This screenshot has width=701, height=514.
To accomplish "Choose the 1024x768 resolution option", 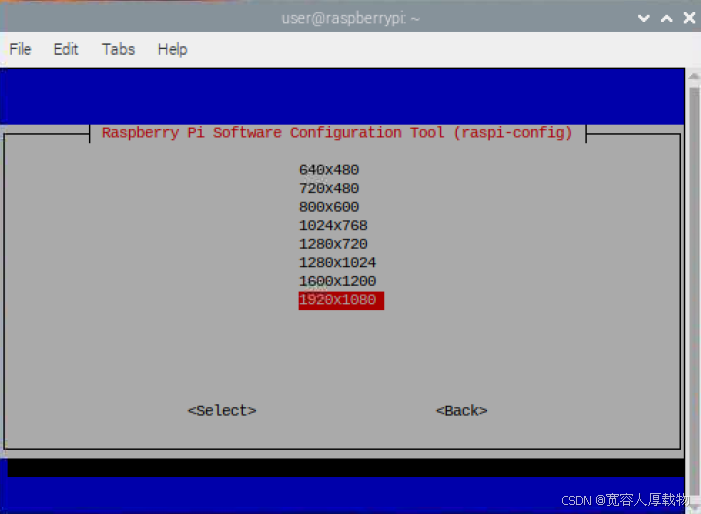I will click(x=333, y=225).
